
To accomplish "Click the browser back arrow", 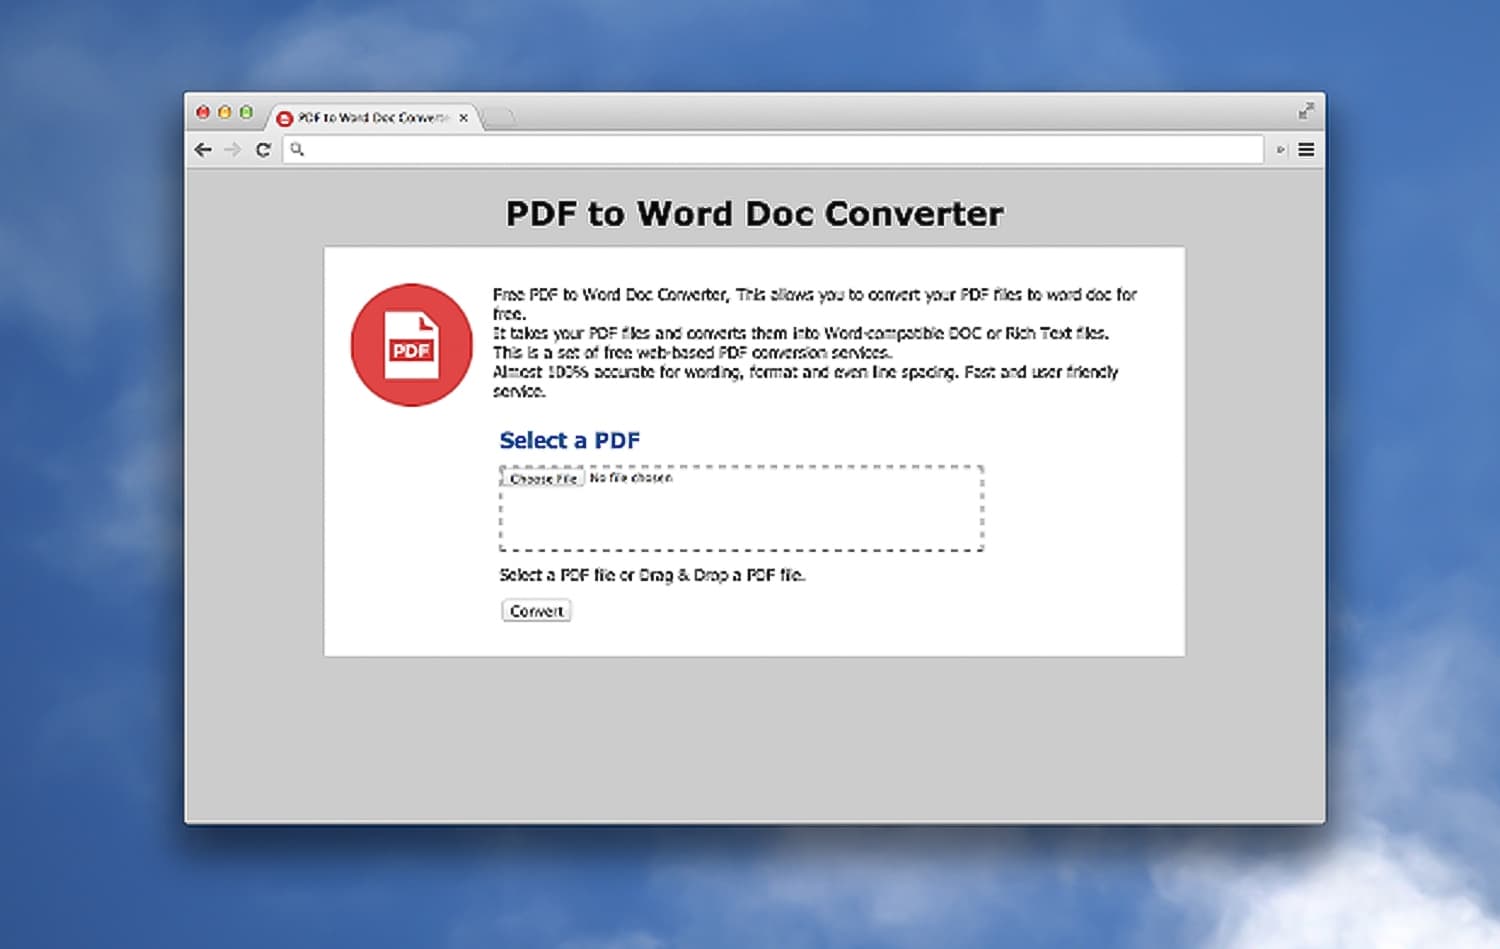I will click(x=204, y=149).
